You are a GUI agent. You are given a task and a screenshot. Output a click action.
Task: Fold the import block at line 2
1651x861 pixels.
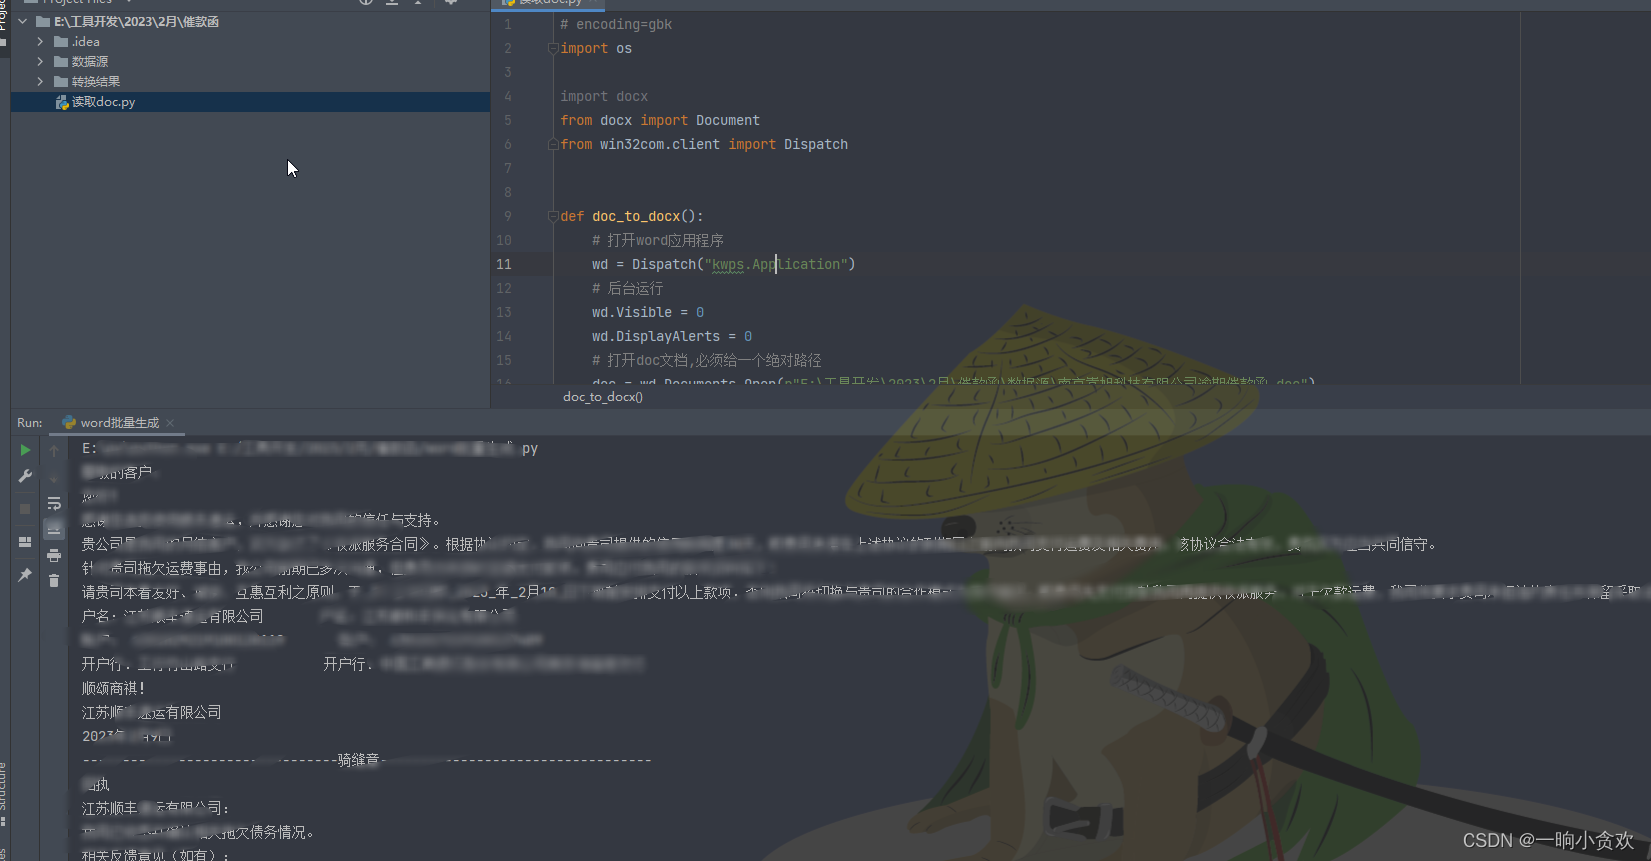point(553,48)
